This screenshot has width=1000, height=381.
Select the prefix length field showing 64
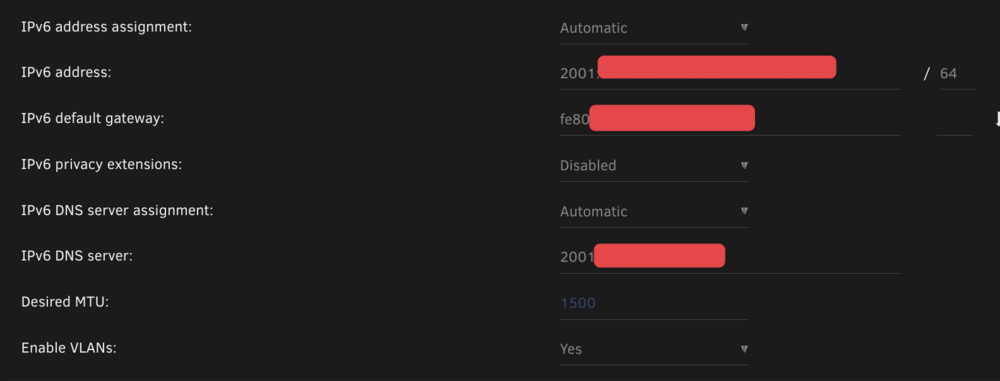pyautogui.click(x=957, y=73)
